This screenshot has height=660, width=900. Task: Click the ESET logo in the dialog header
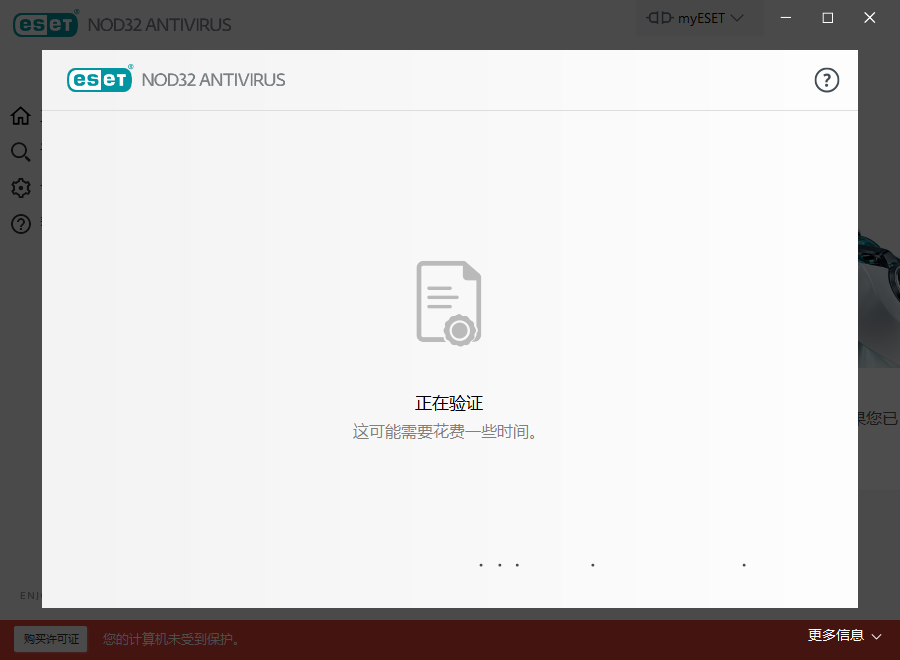pyautogui.click(x=100, y=79)
